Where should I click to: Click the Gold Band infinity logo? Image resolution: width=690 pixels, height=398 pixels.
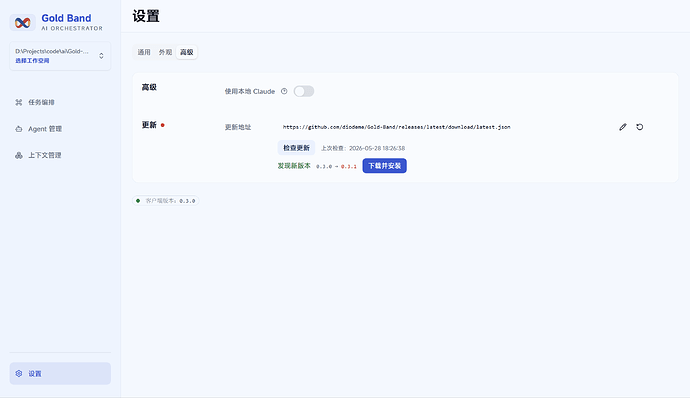22,22
